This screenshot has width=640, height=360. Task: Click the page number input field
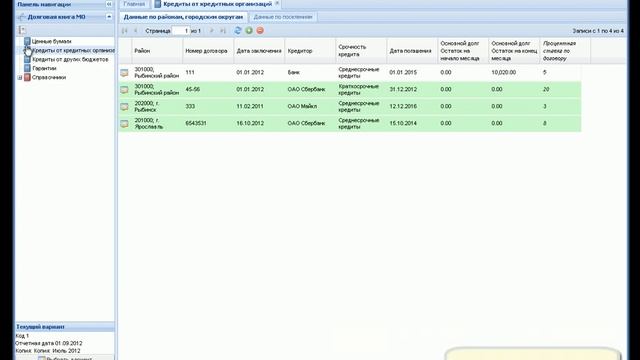click(181, 31)
